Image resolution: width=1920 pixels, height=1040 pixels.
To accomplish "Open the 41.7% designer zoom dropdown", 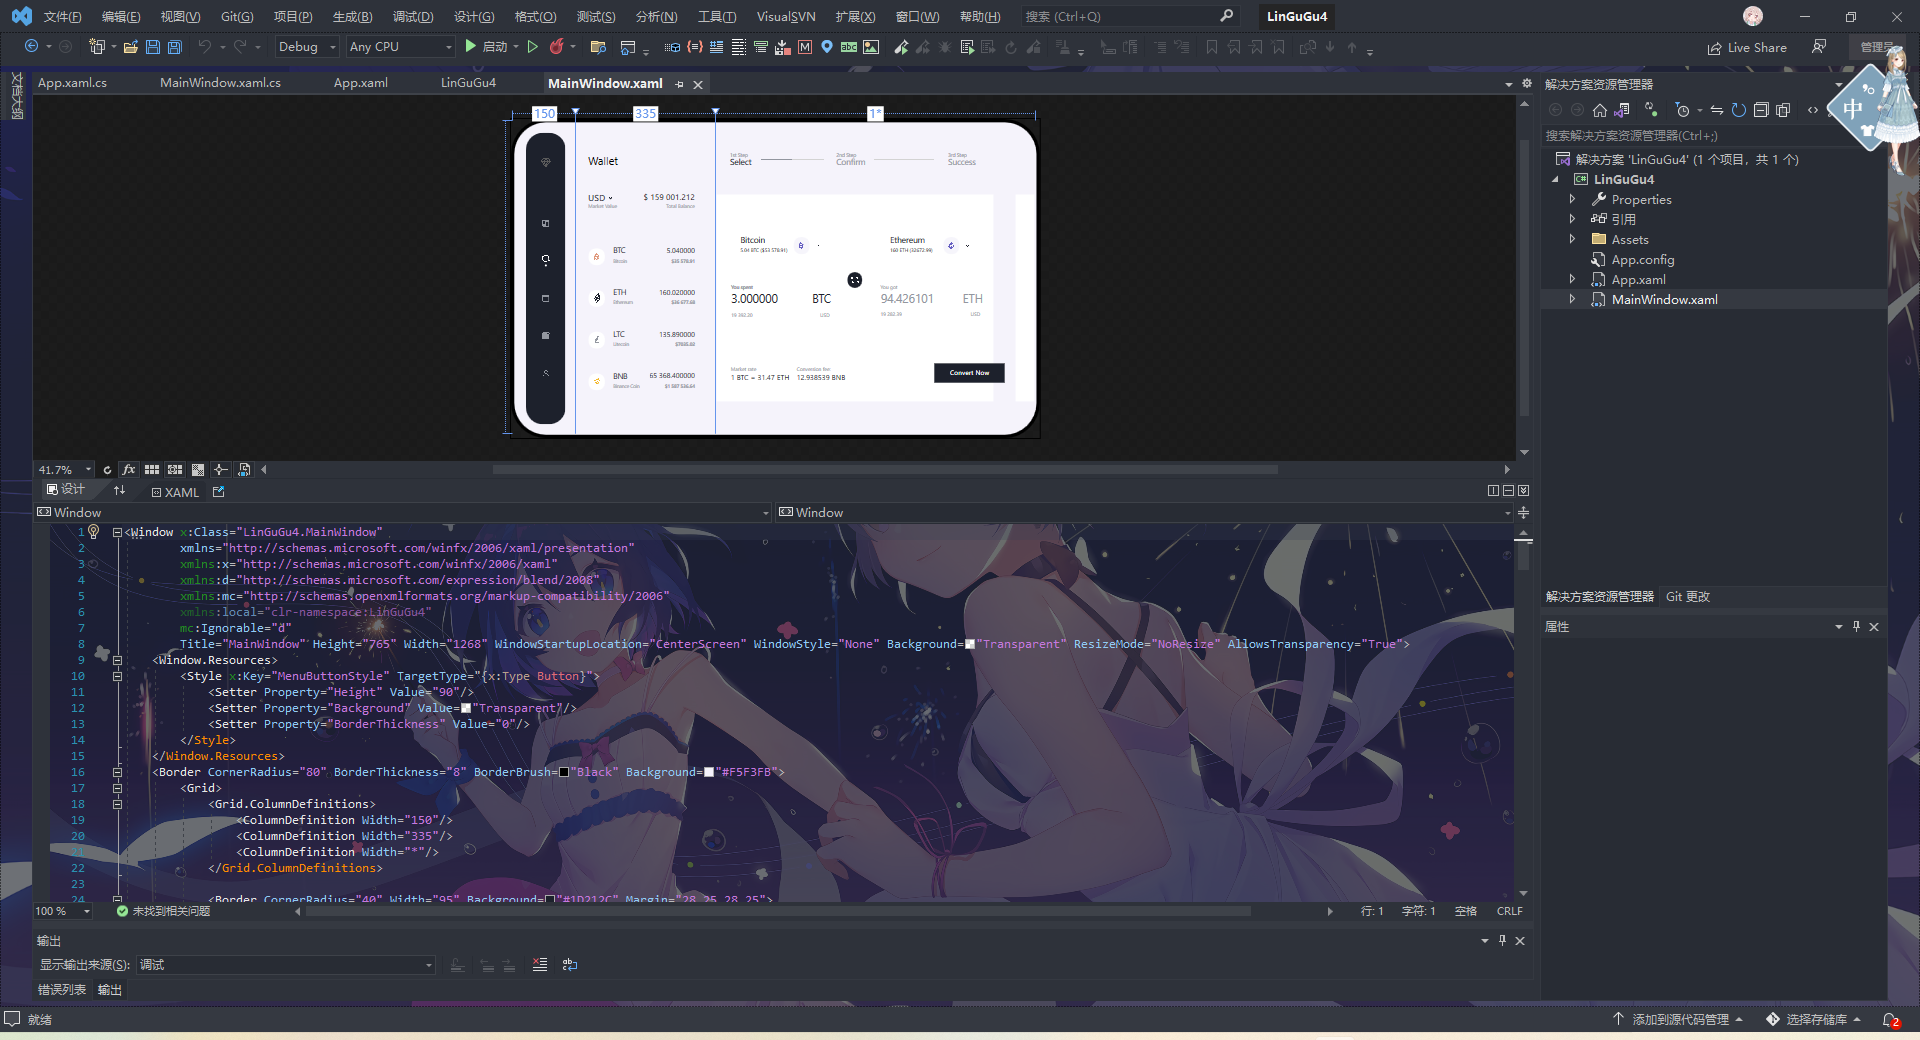I will point(64,470).
